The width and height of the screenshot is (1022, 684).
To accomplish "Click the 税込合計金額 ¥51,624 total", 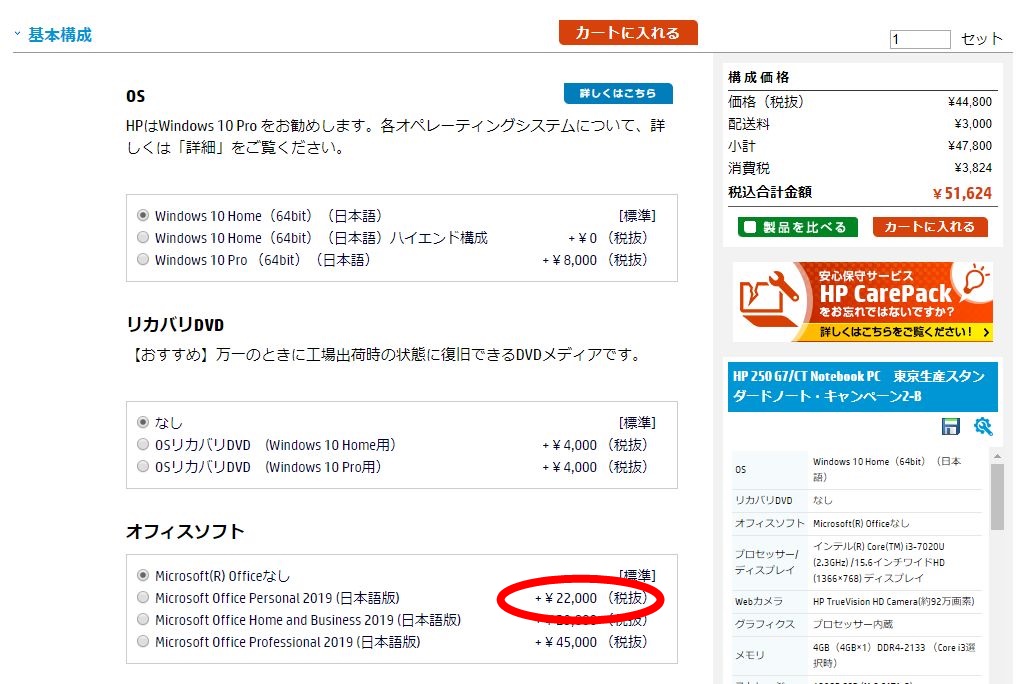I will point(860,193).
